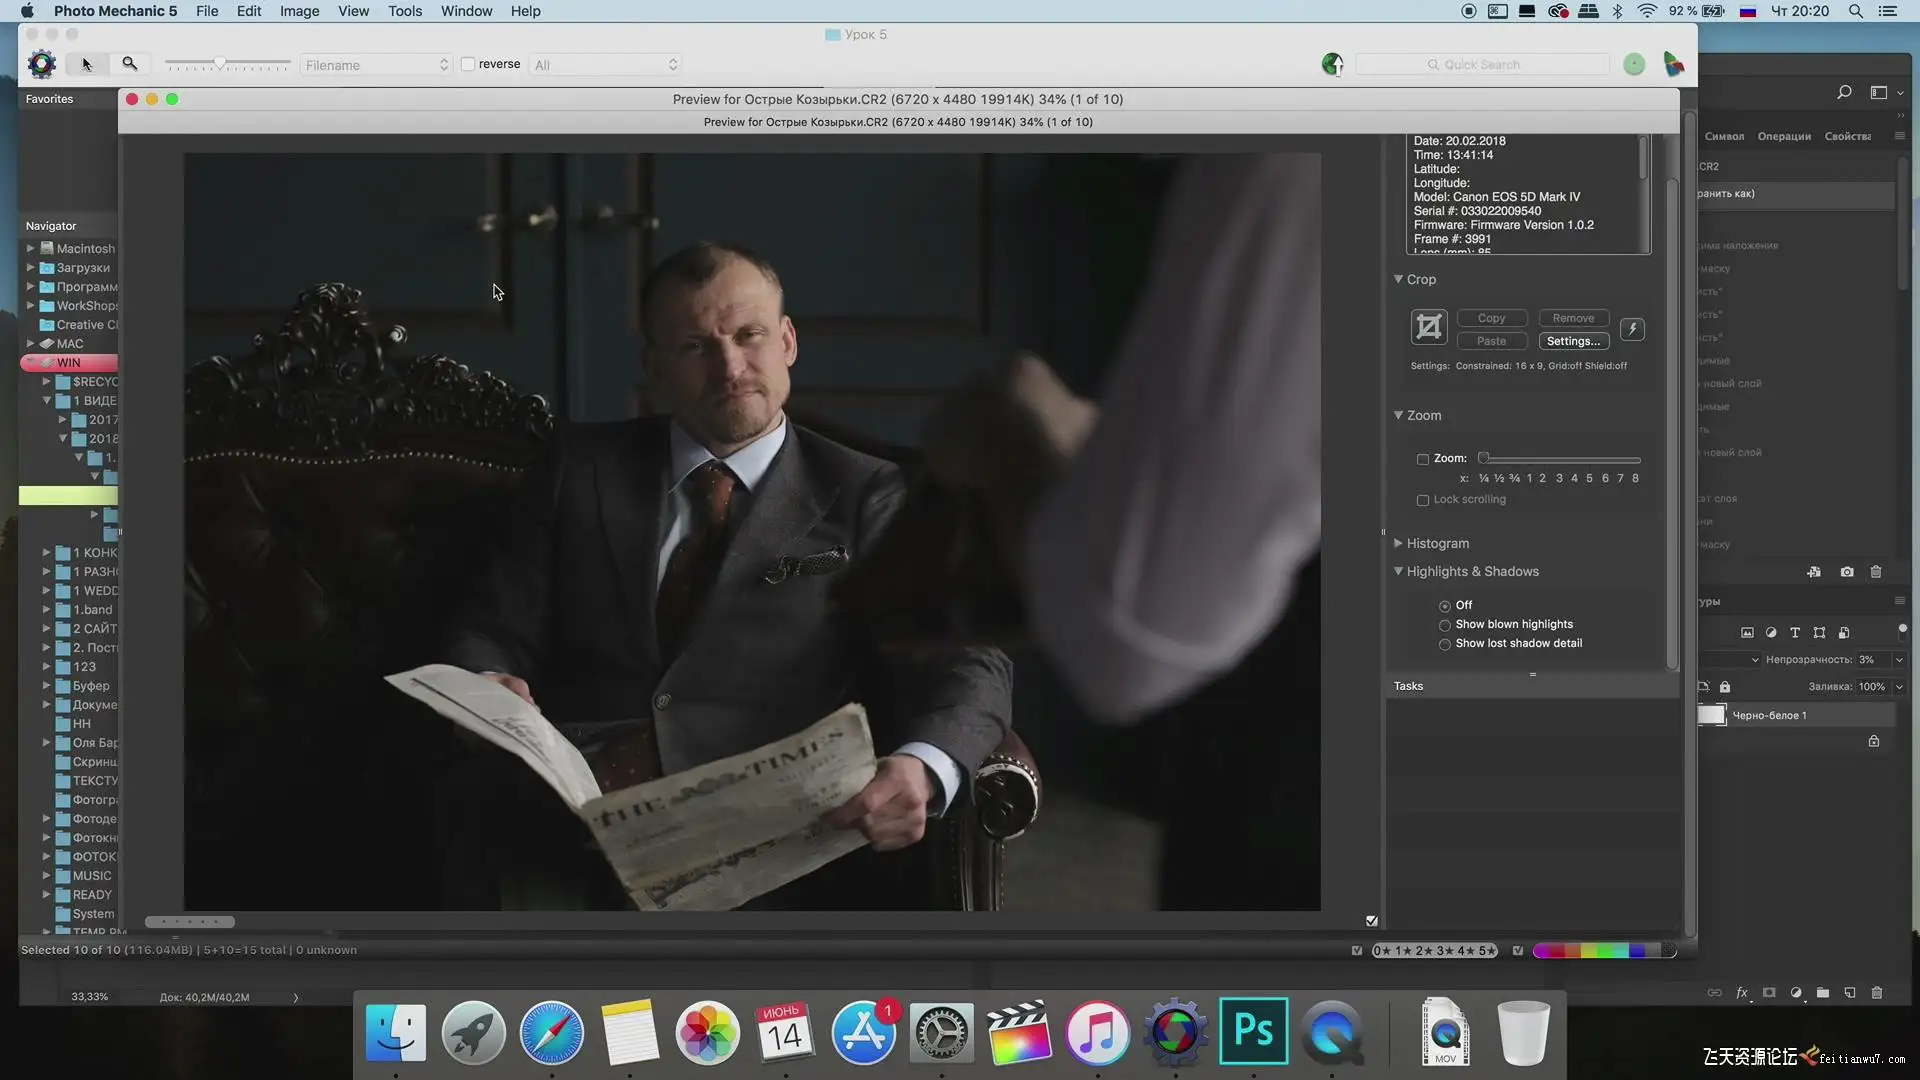Click the Photo Mechanic gear logo icon
Screen dimensions: 1920x1080
pos(42,64)
